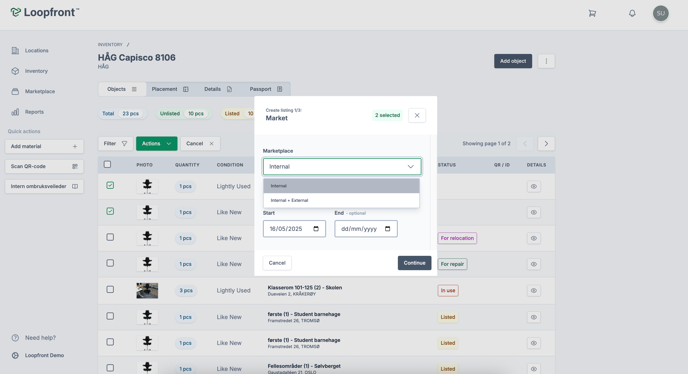
Task: Go to next page arrow
Action: pos(546,144)
